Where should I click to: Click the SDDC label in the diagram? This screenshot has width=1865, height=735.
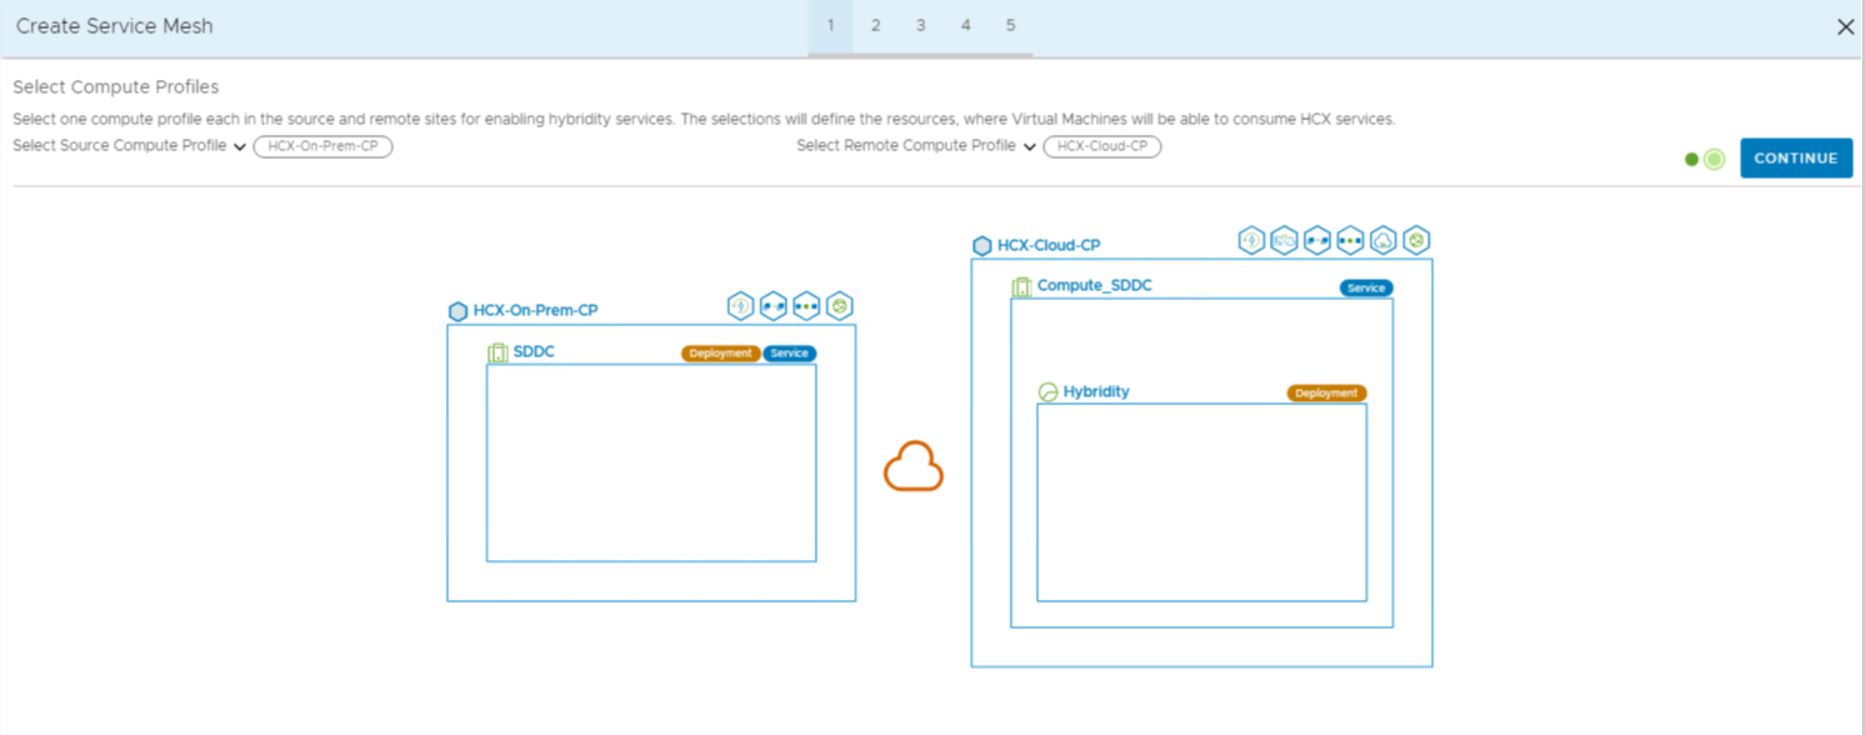(x=533, y=351)
